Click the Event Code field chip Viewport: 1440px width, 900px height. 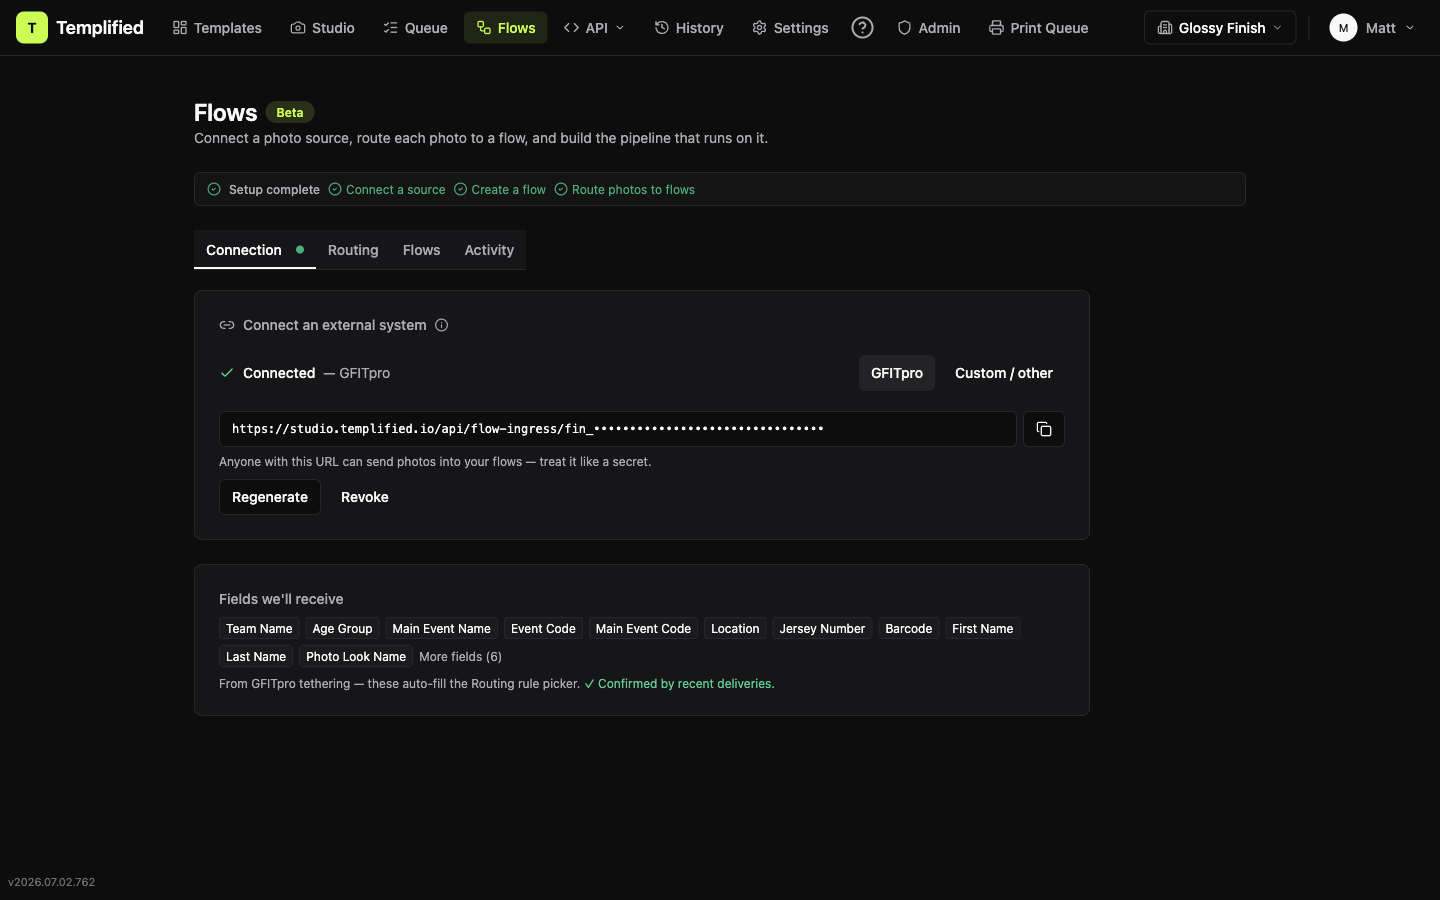tap(543, 629)
